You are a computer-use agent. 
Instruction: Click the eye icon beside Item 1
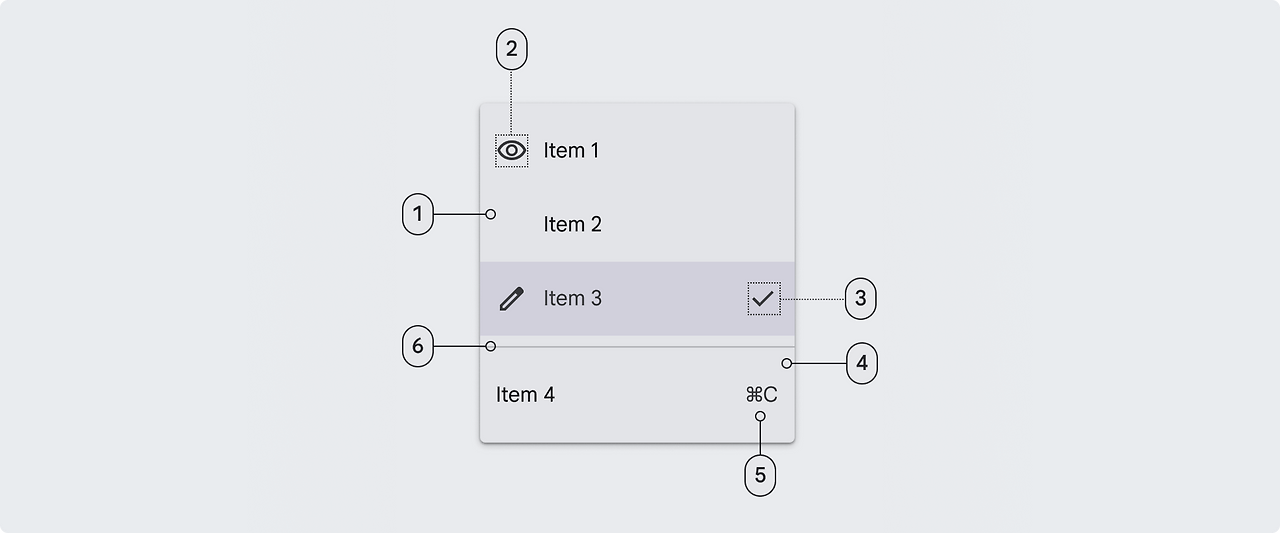pos(512,150)
